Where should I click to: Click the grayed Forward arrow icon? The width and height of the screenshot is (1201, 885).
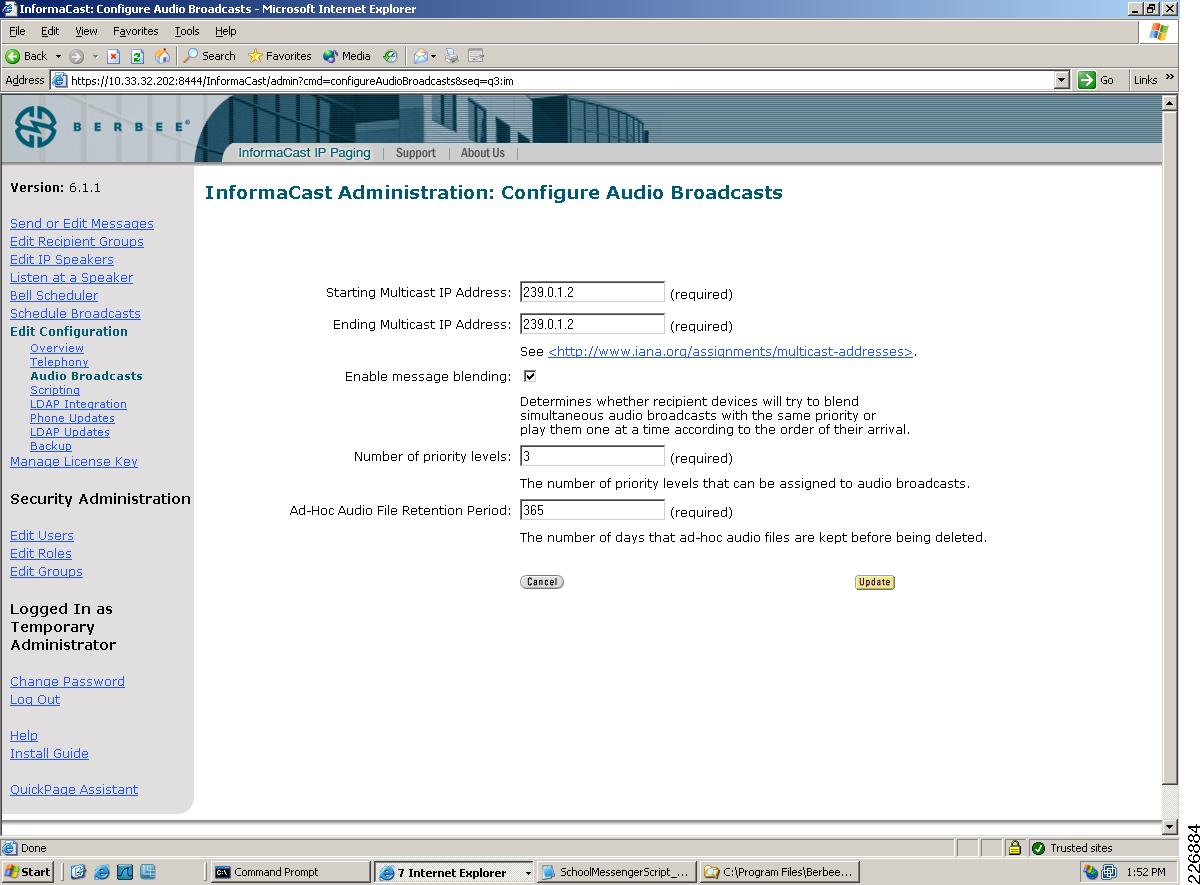tap(76, 56)
